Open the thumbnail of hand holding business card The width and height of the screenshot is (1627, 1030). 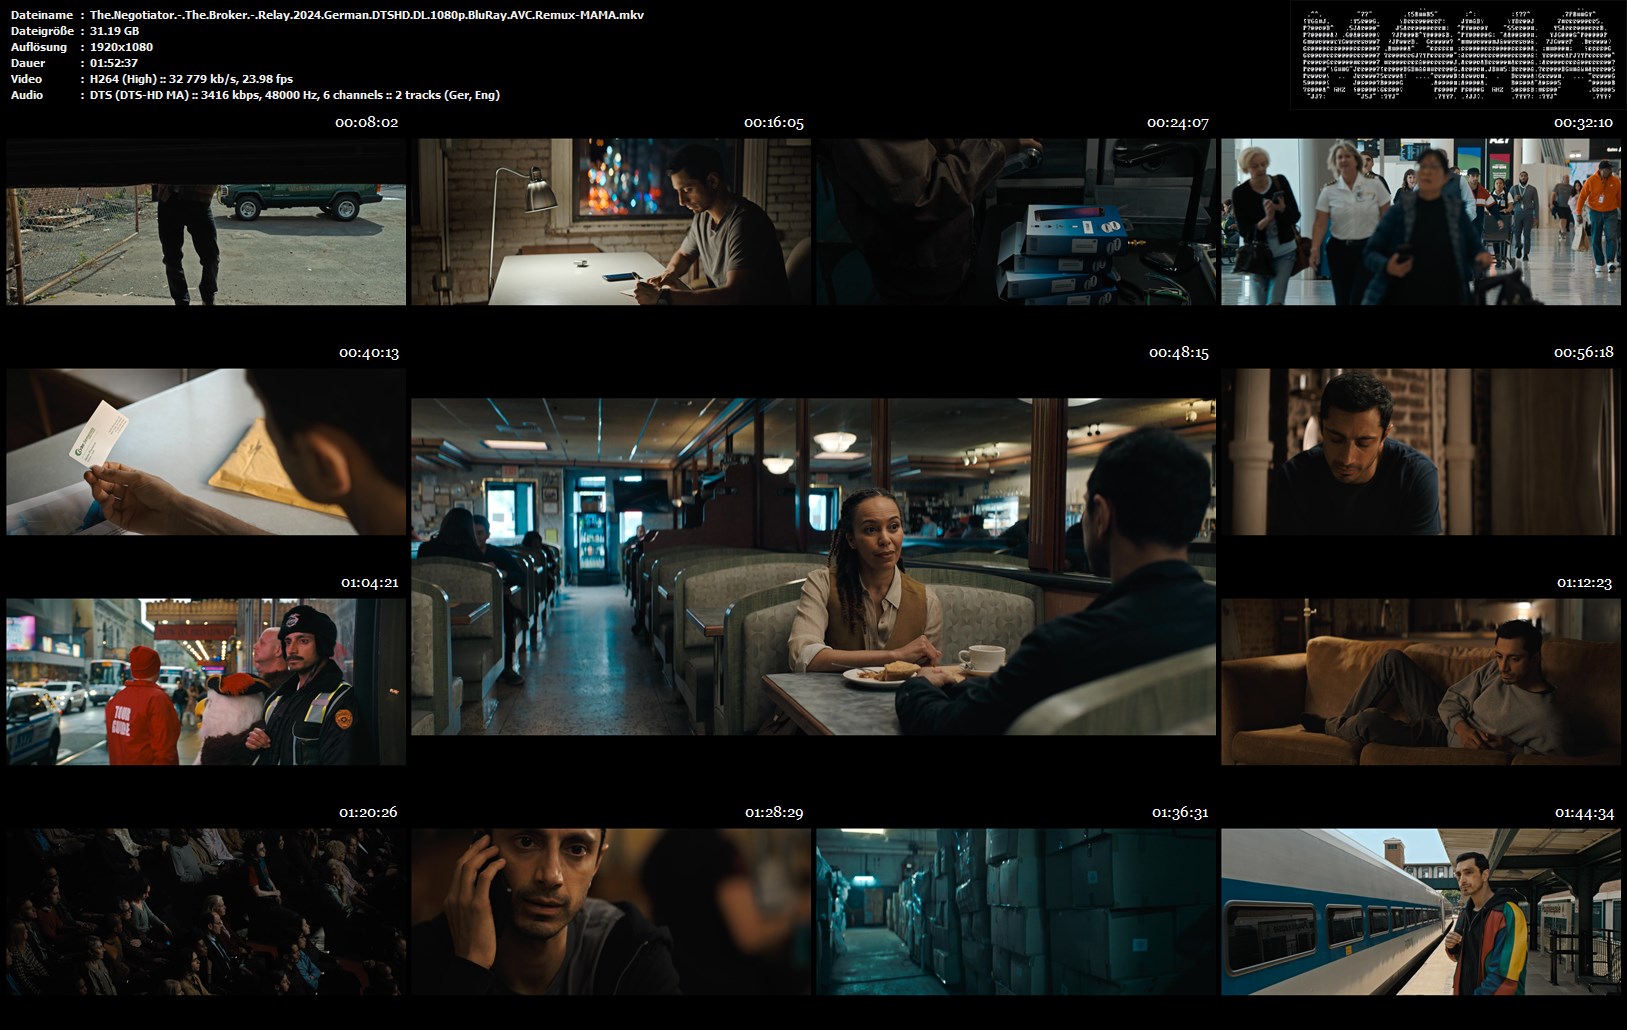[x=206, y=452]
